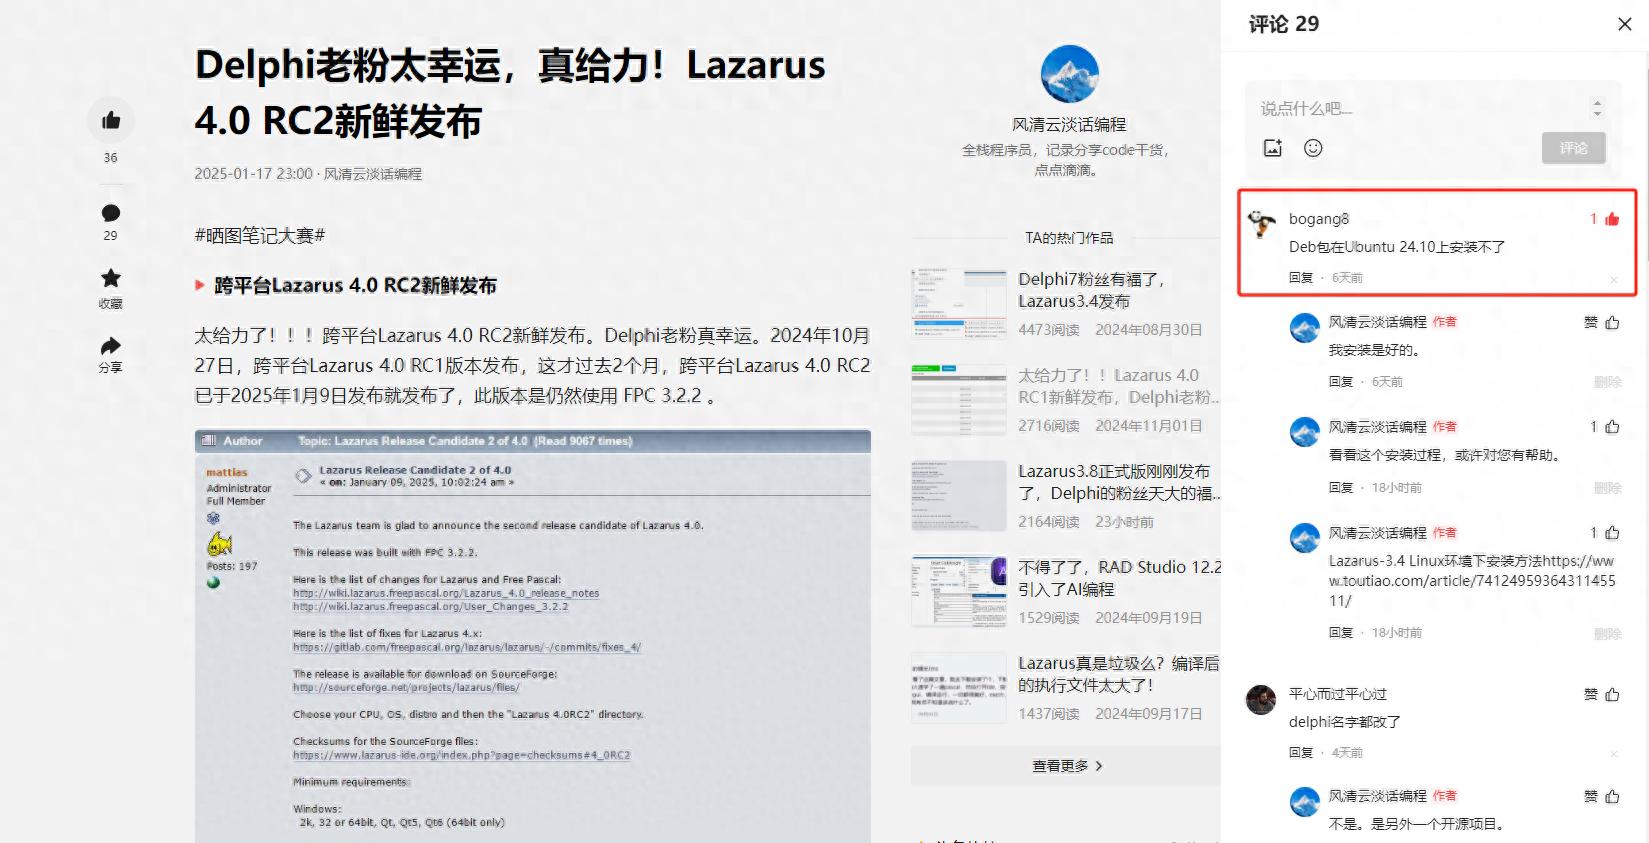
Task: Like the reply '不是。是另外一个开源项目'
Action: pos(1612,797)
